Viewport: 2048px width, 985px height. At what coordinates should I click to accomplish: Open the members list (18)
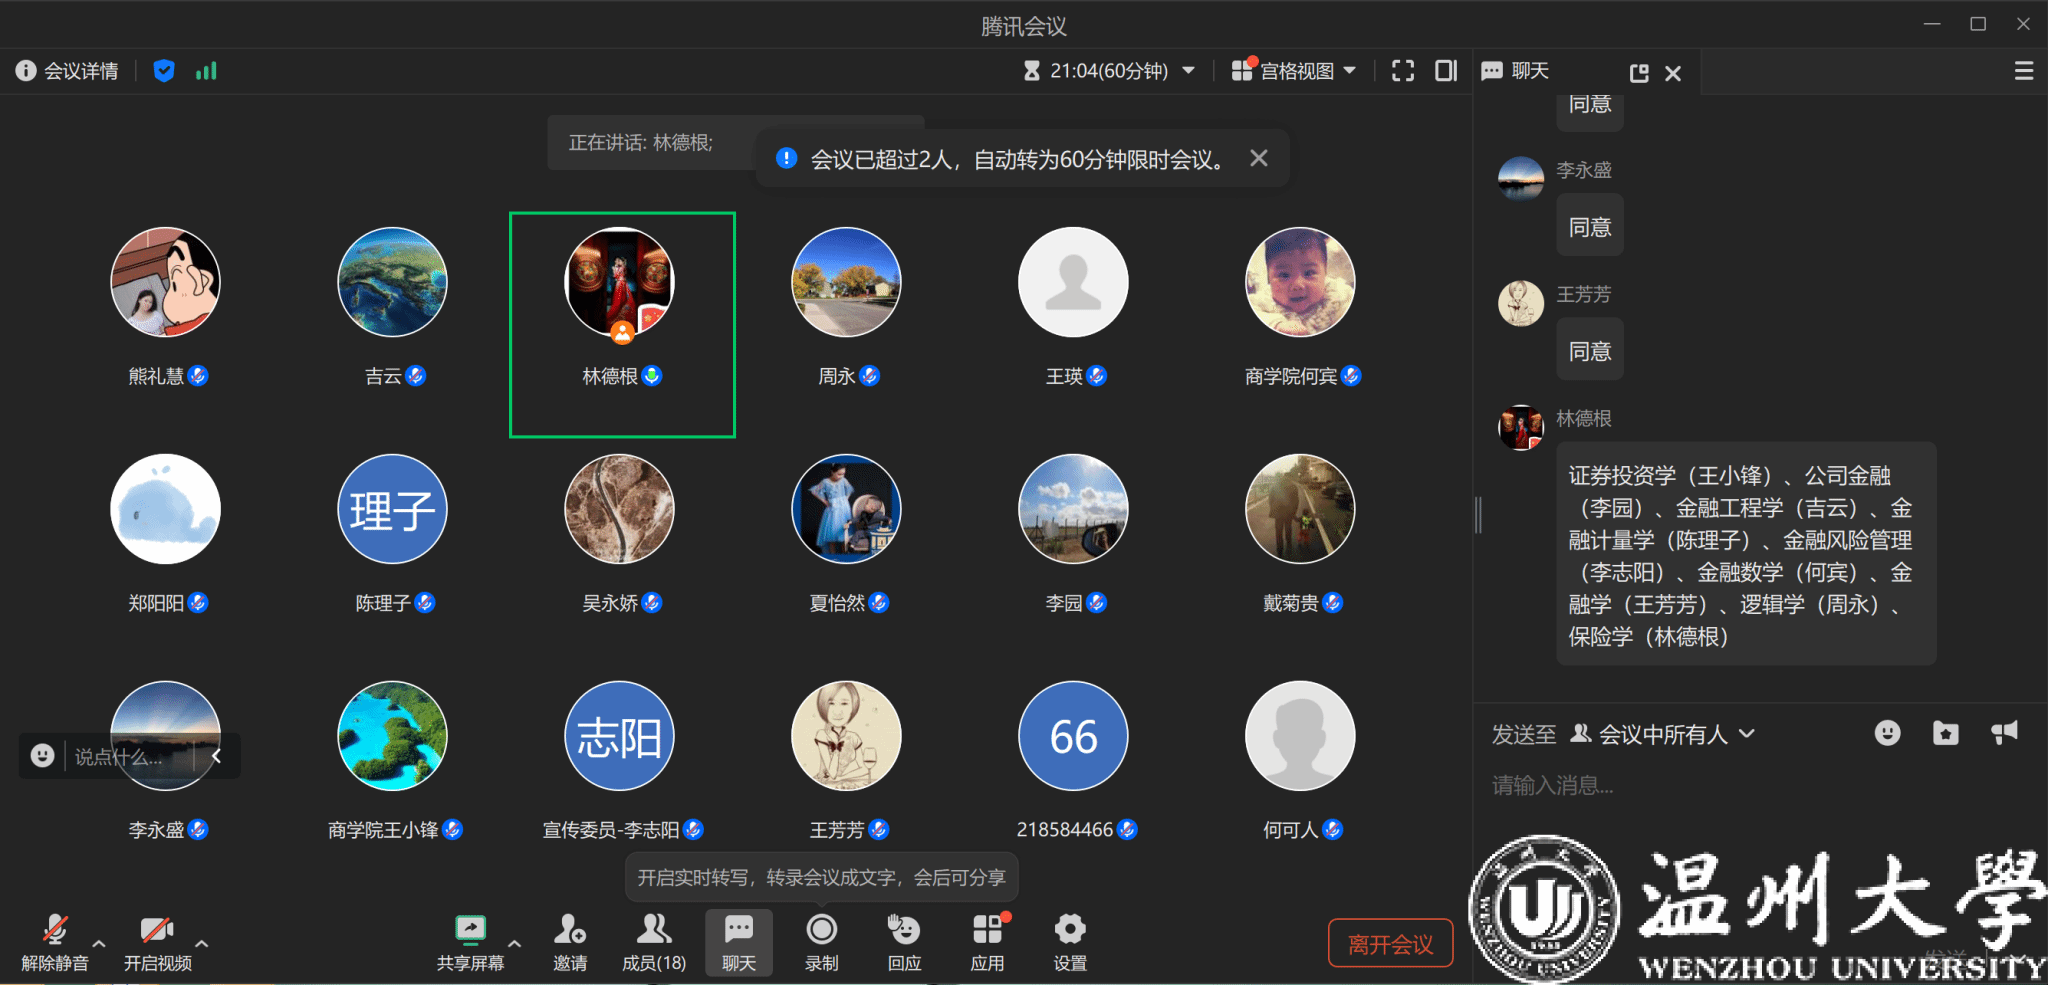tap(654, 942)
